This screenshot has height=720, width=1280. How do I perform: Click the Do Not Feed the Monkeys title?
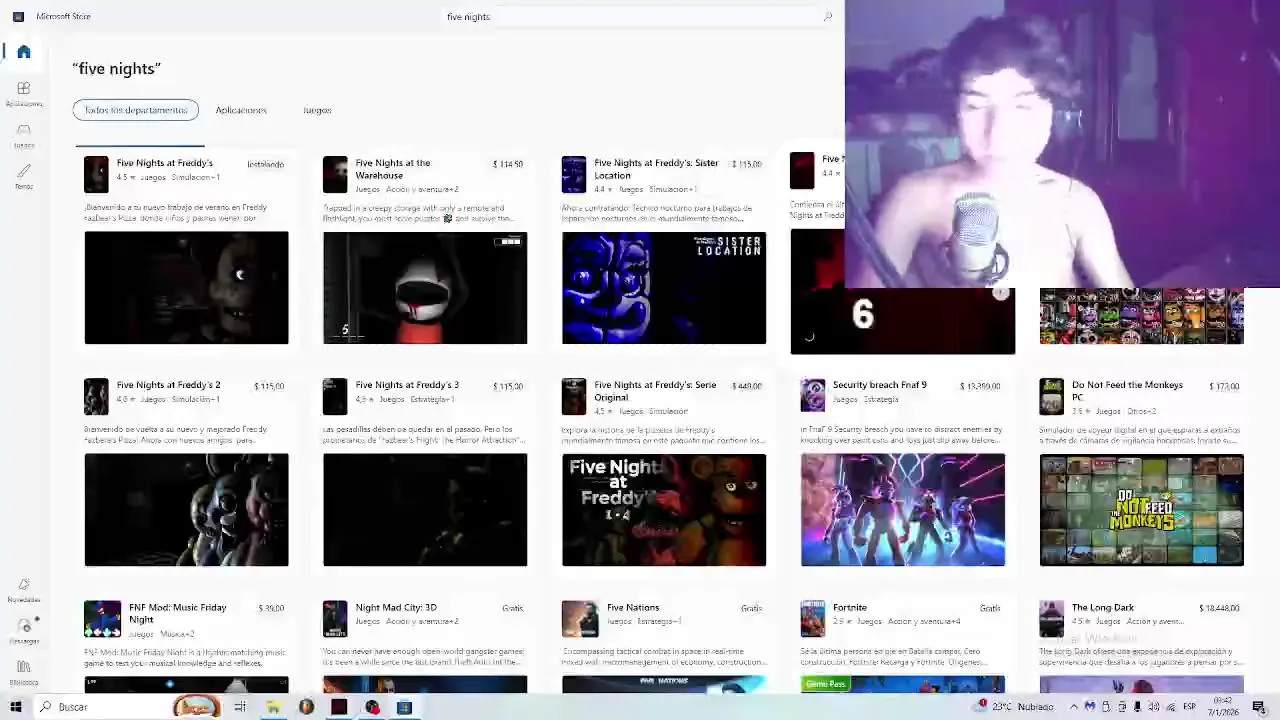click(1127, 391)
